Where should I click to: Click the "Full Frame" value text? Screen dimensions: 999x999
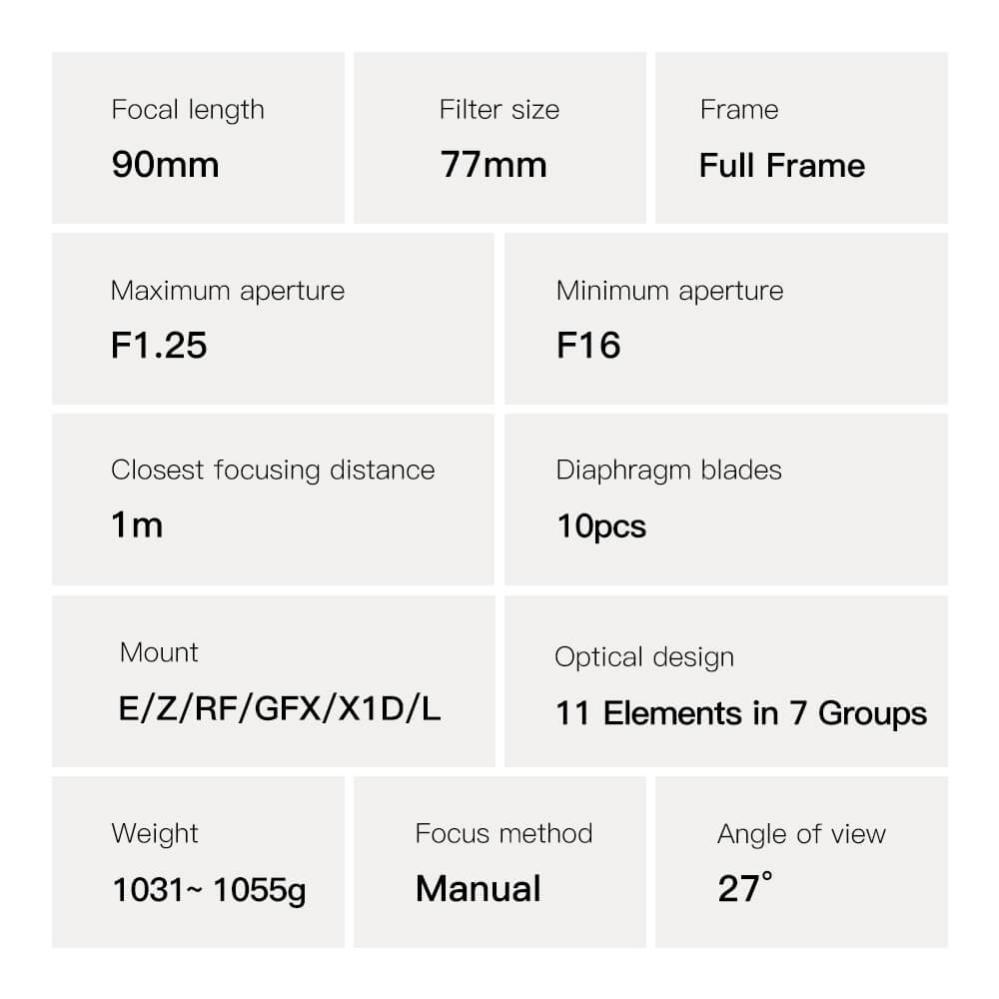tap(782, 165)
